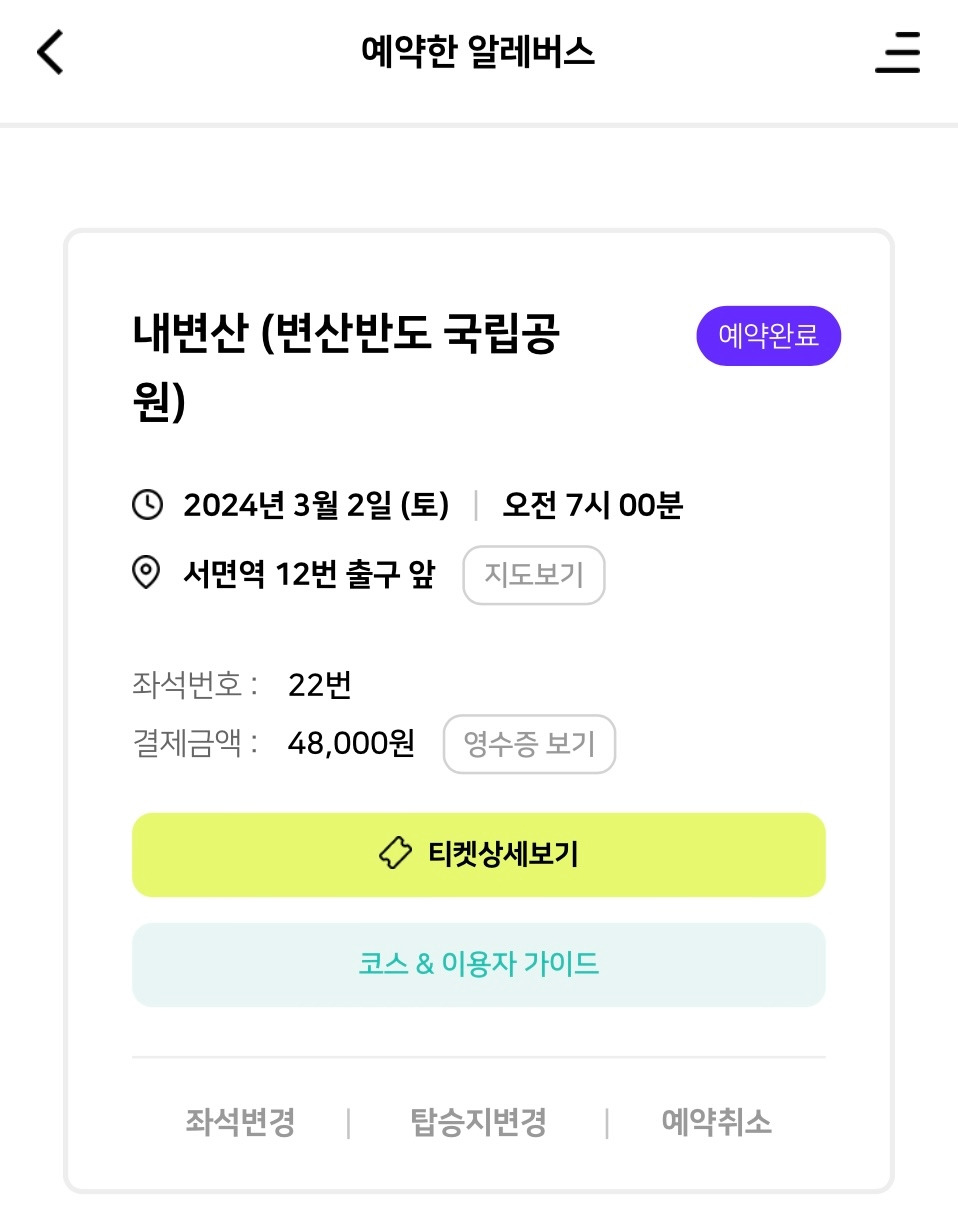Select 예약취소 to cancel reservation

pos(717,1122)
